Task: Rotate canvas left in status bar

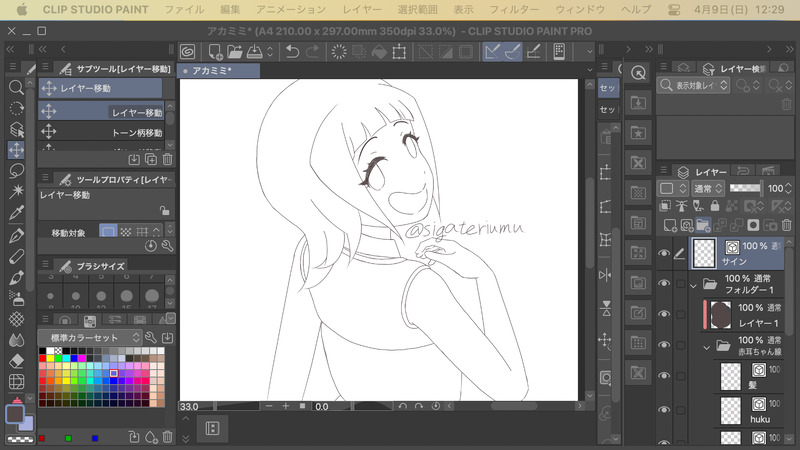Action: pyautogui.click(x=403, y=406)
